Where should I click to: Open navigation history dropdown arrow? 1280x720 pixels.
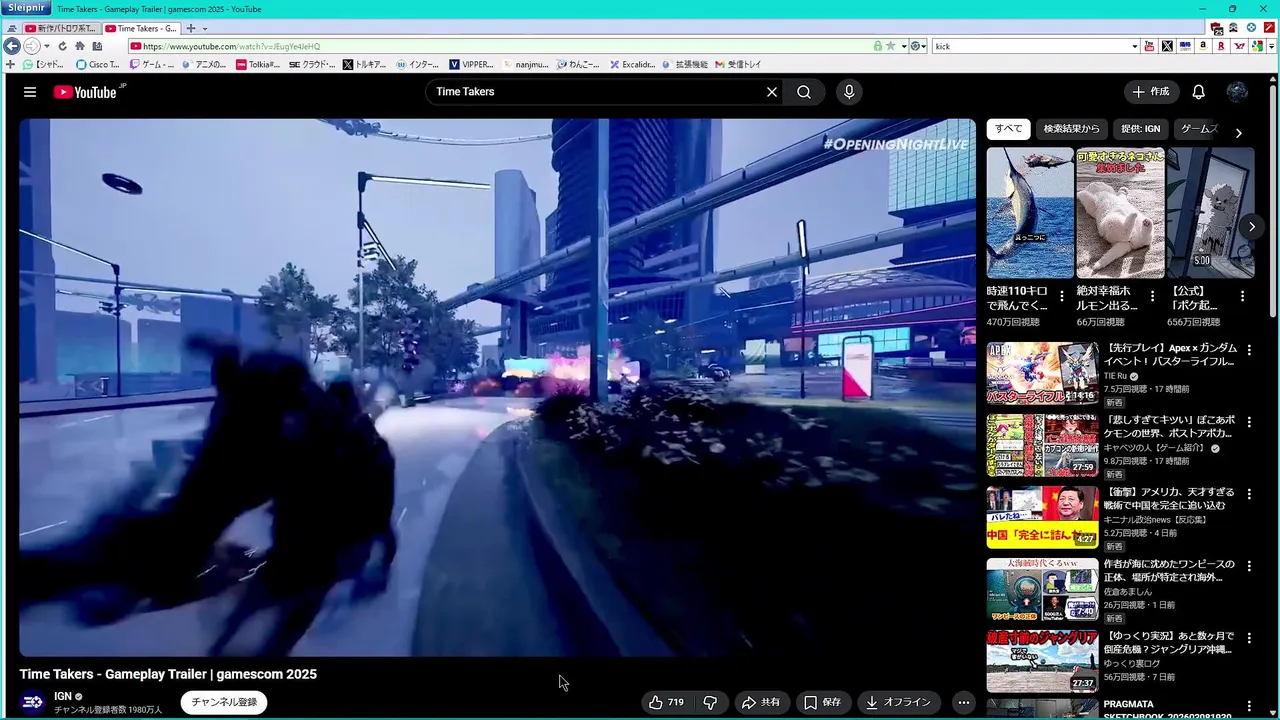(x=46, y=46)
